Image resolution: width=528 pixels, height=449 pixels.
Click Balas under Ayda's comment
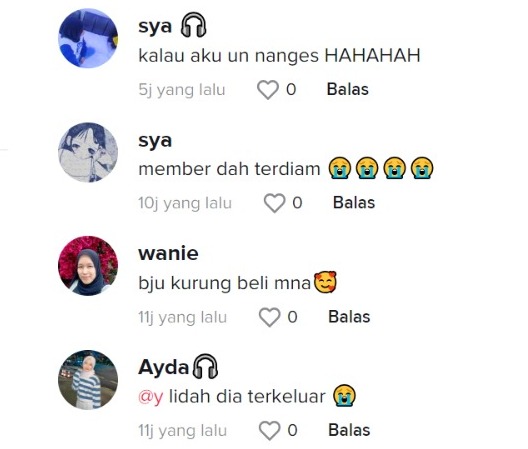(x=349, y=430)
